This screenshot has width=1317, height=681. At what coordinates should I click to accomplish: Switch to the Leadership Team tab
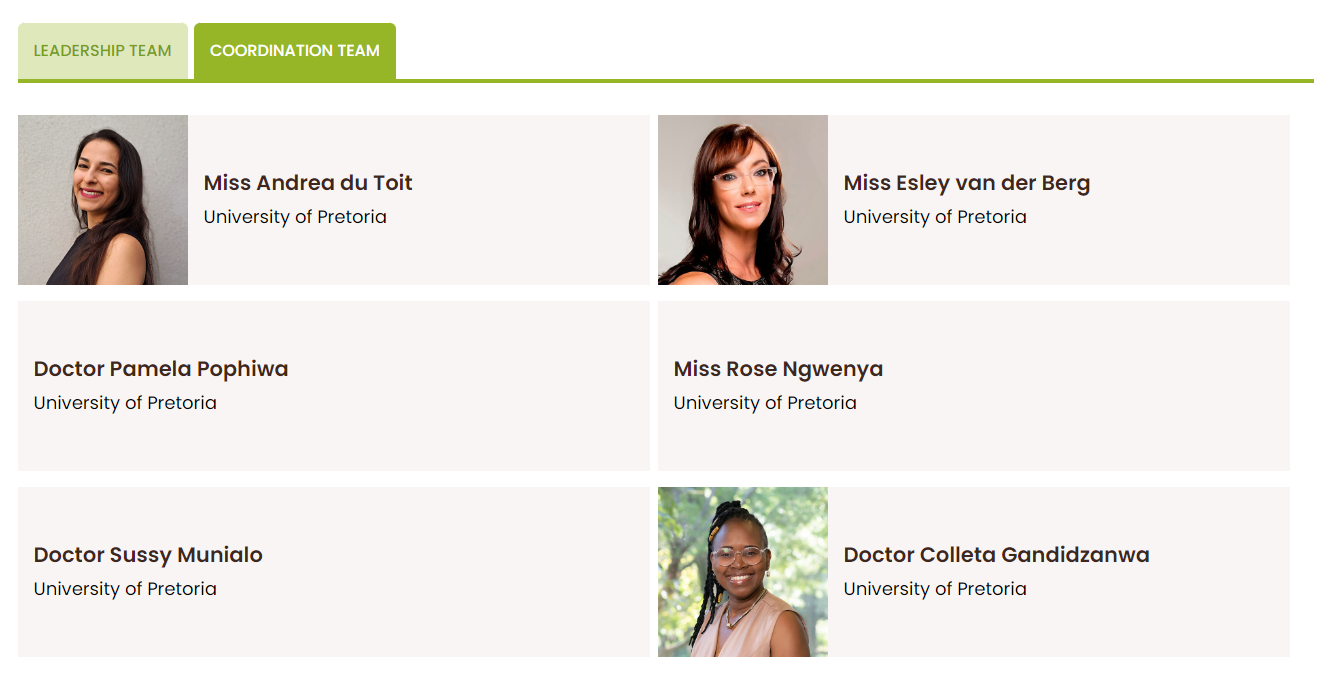coord(102,51)
